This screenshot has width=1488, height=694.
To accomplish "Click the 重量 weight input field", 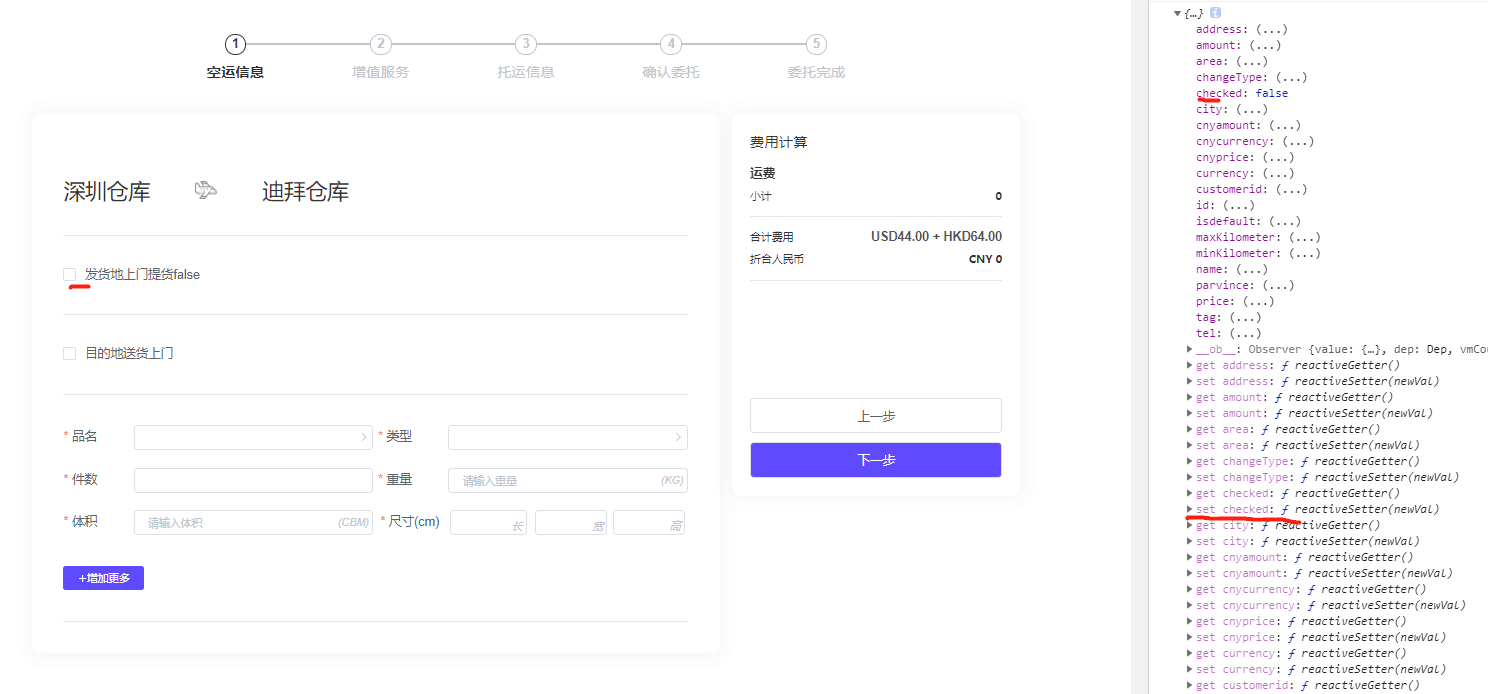I will tap(566, 480).
